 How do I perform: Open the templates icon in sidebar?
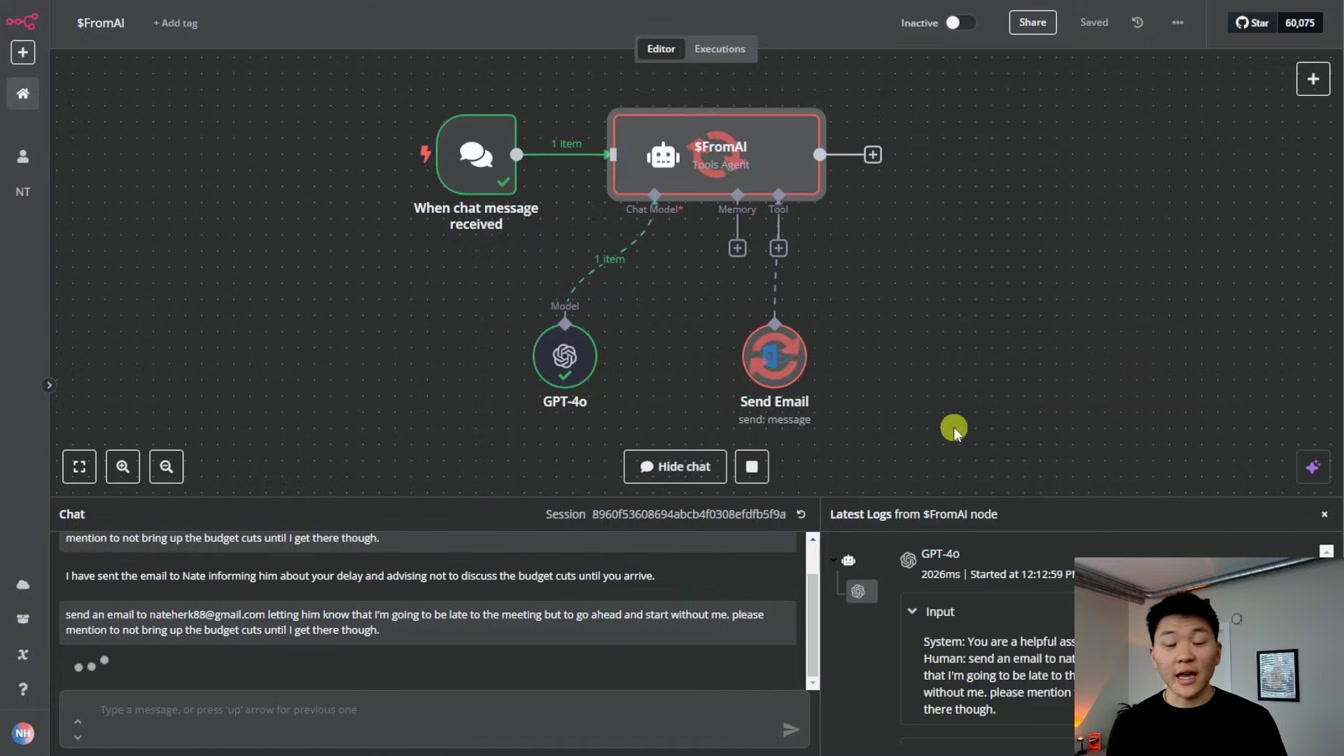[x=22, y=619]
